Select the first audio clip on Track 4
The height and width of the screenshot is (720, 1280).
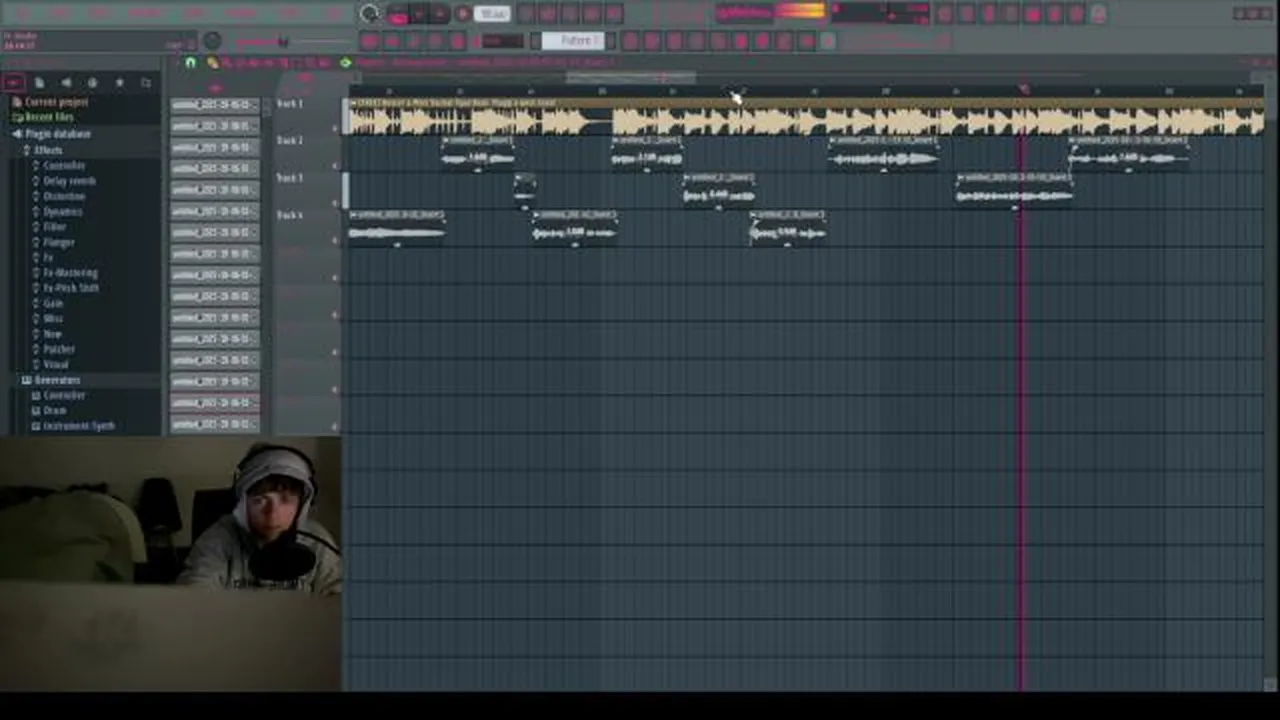pyautogui.click(x=397, y=228)
